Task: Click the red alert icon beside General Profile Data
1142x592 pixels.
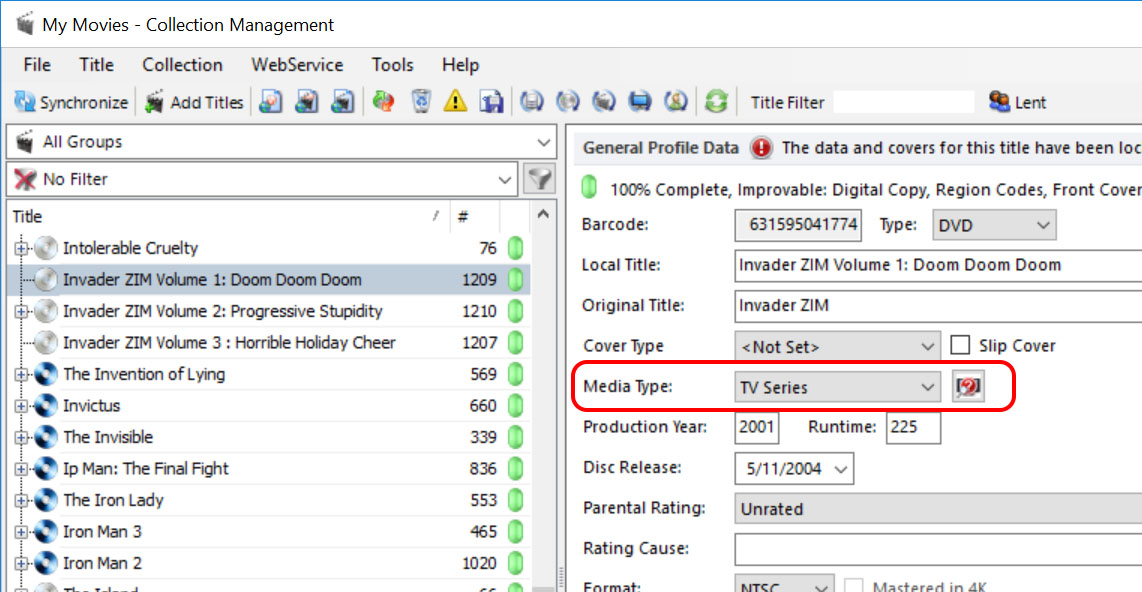Action: click(761, 148)
